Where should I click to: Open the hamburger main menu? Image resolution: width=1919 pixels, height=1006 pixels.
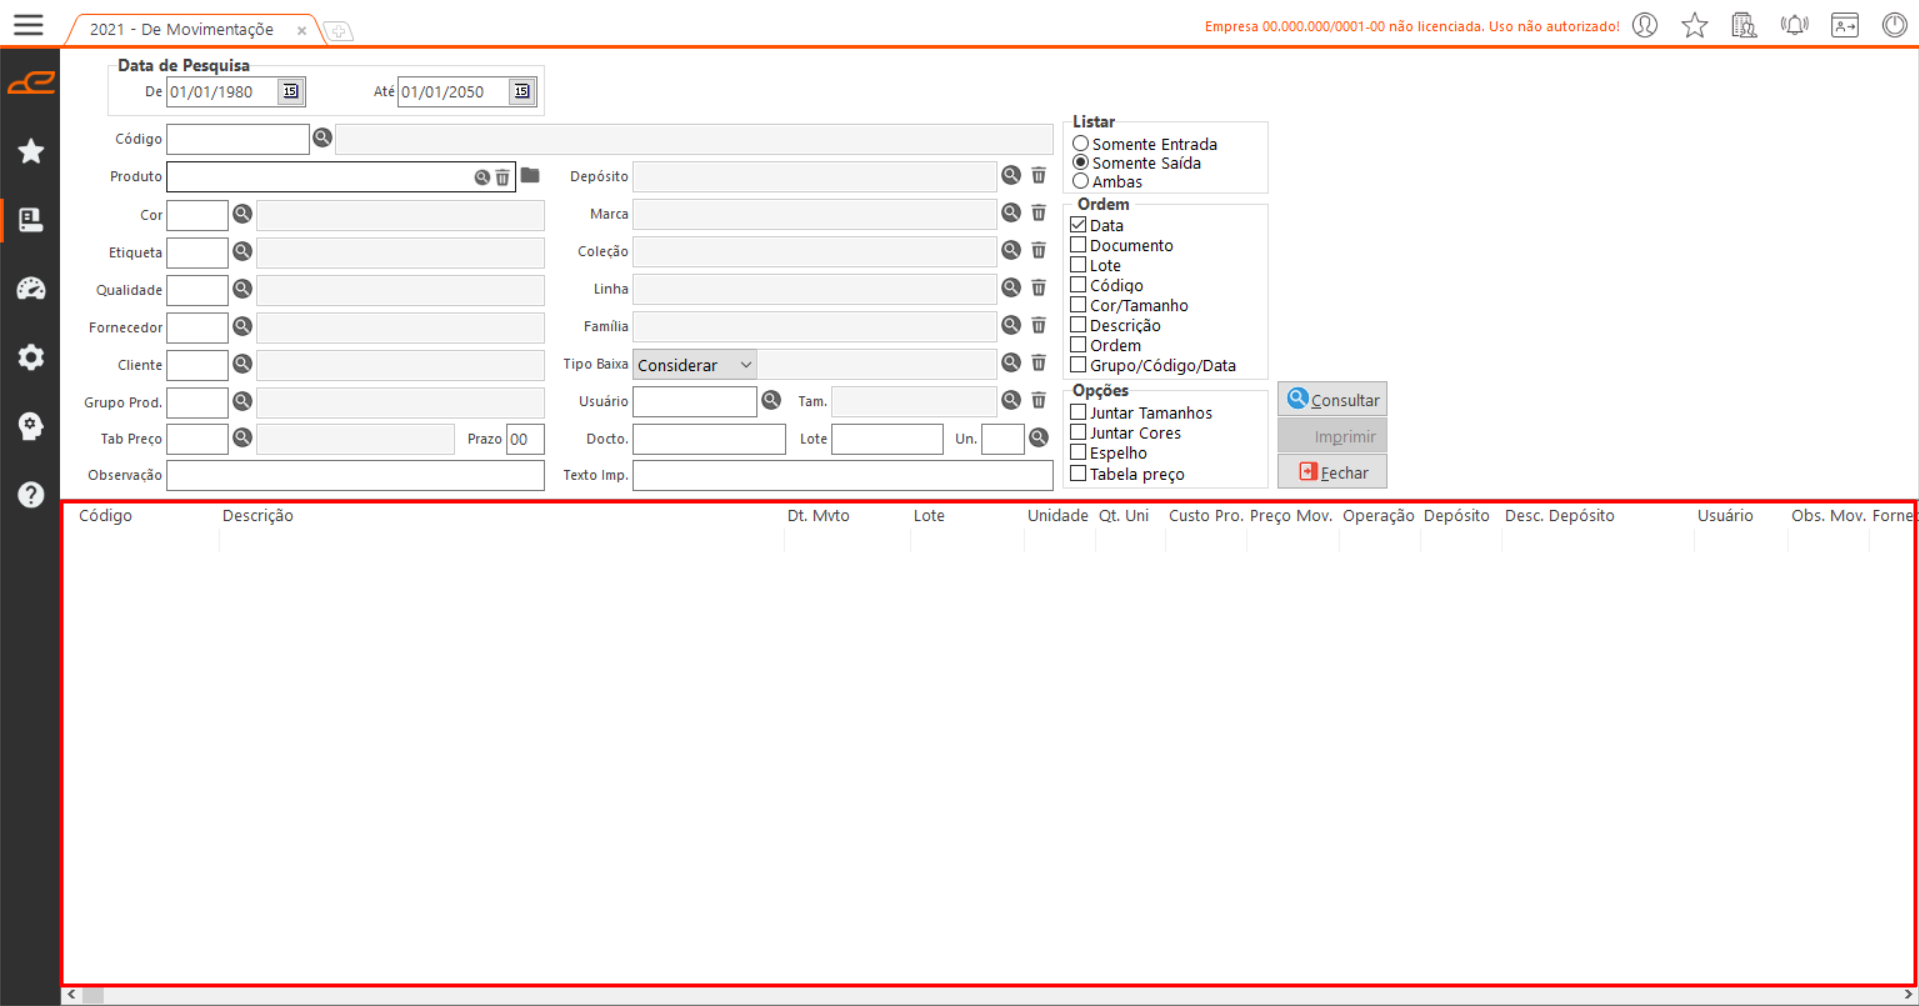pyautogui.click(x=29, y=25)
